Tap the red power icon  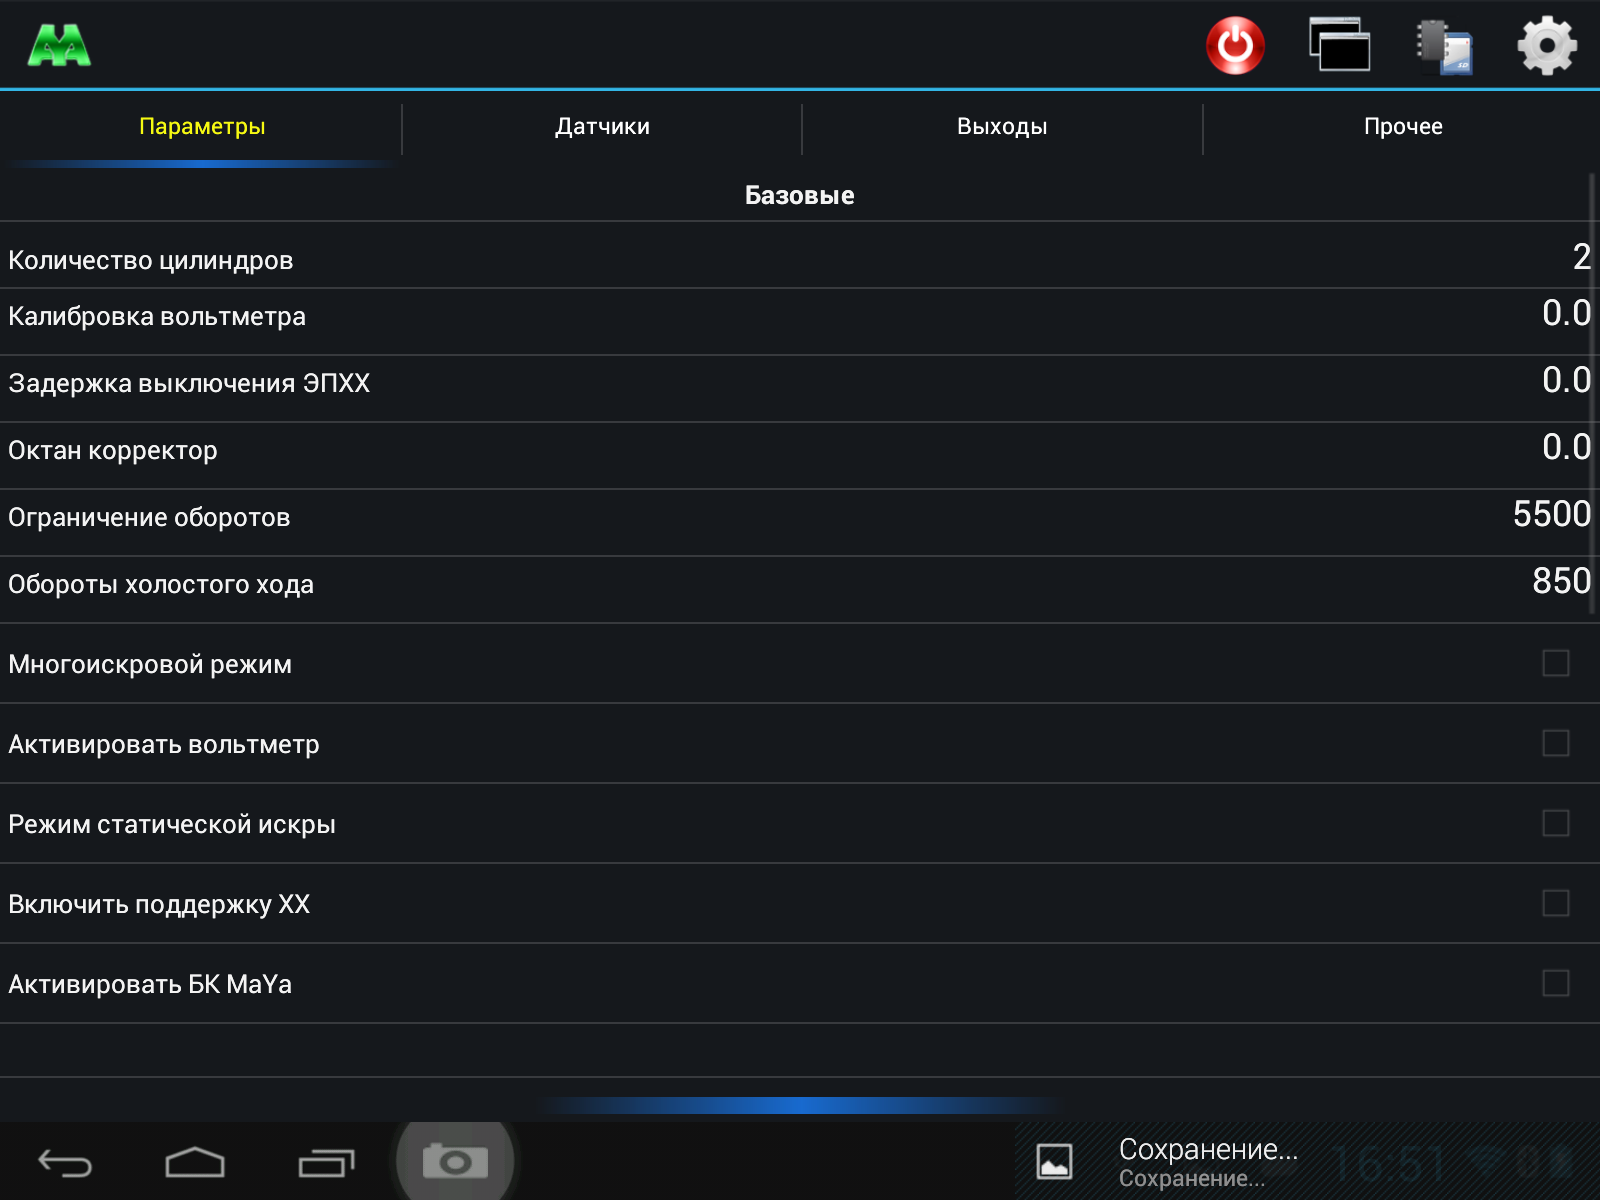(x=1235, y=46)
